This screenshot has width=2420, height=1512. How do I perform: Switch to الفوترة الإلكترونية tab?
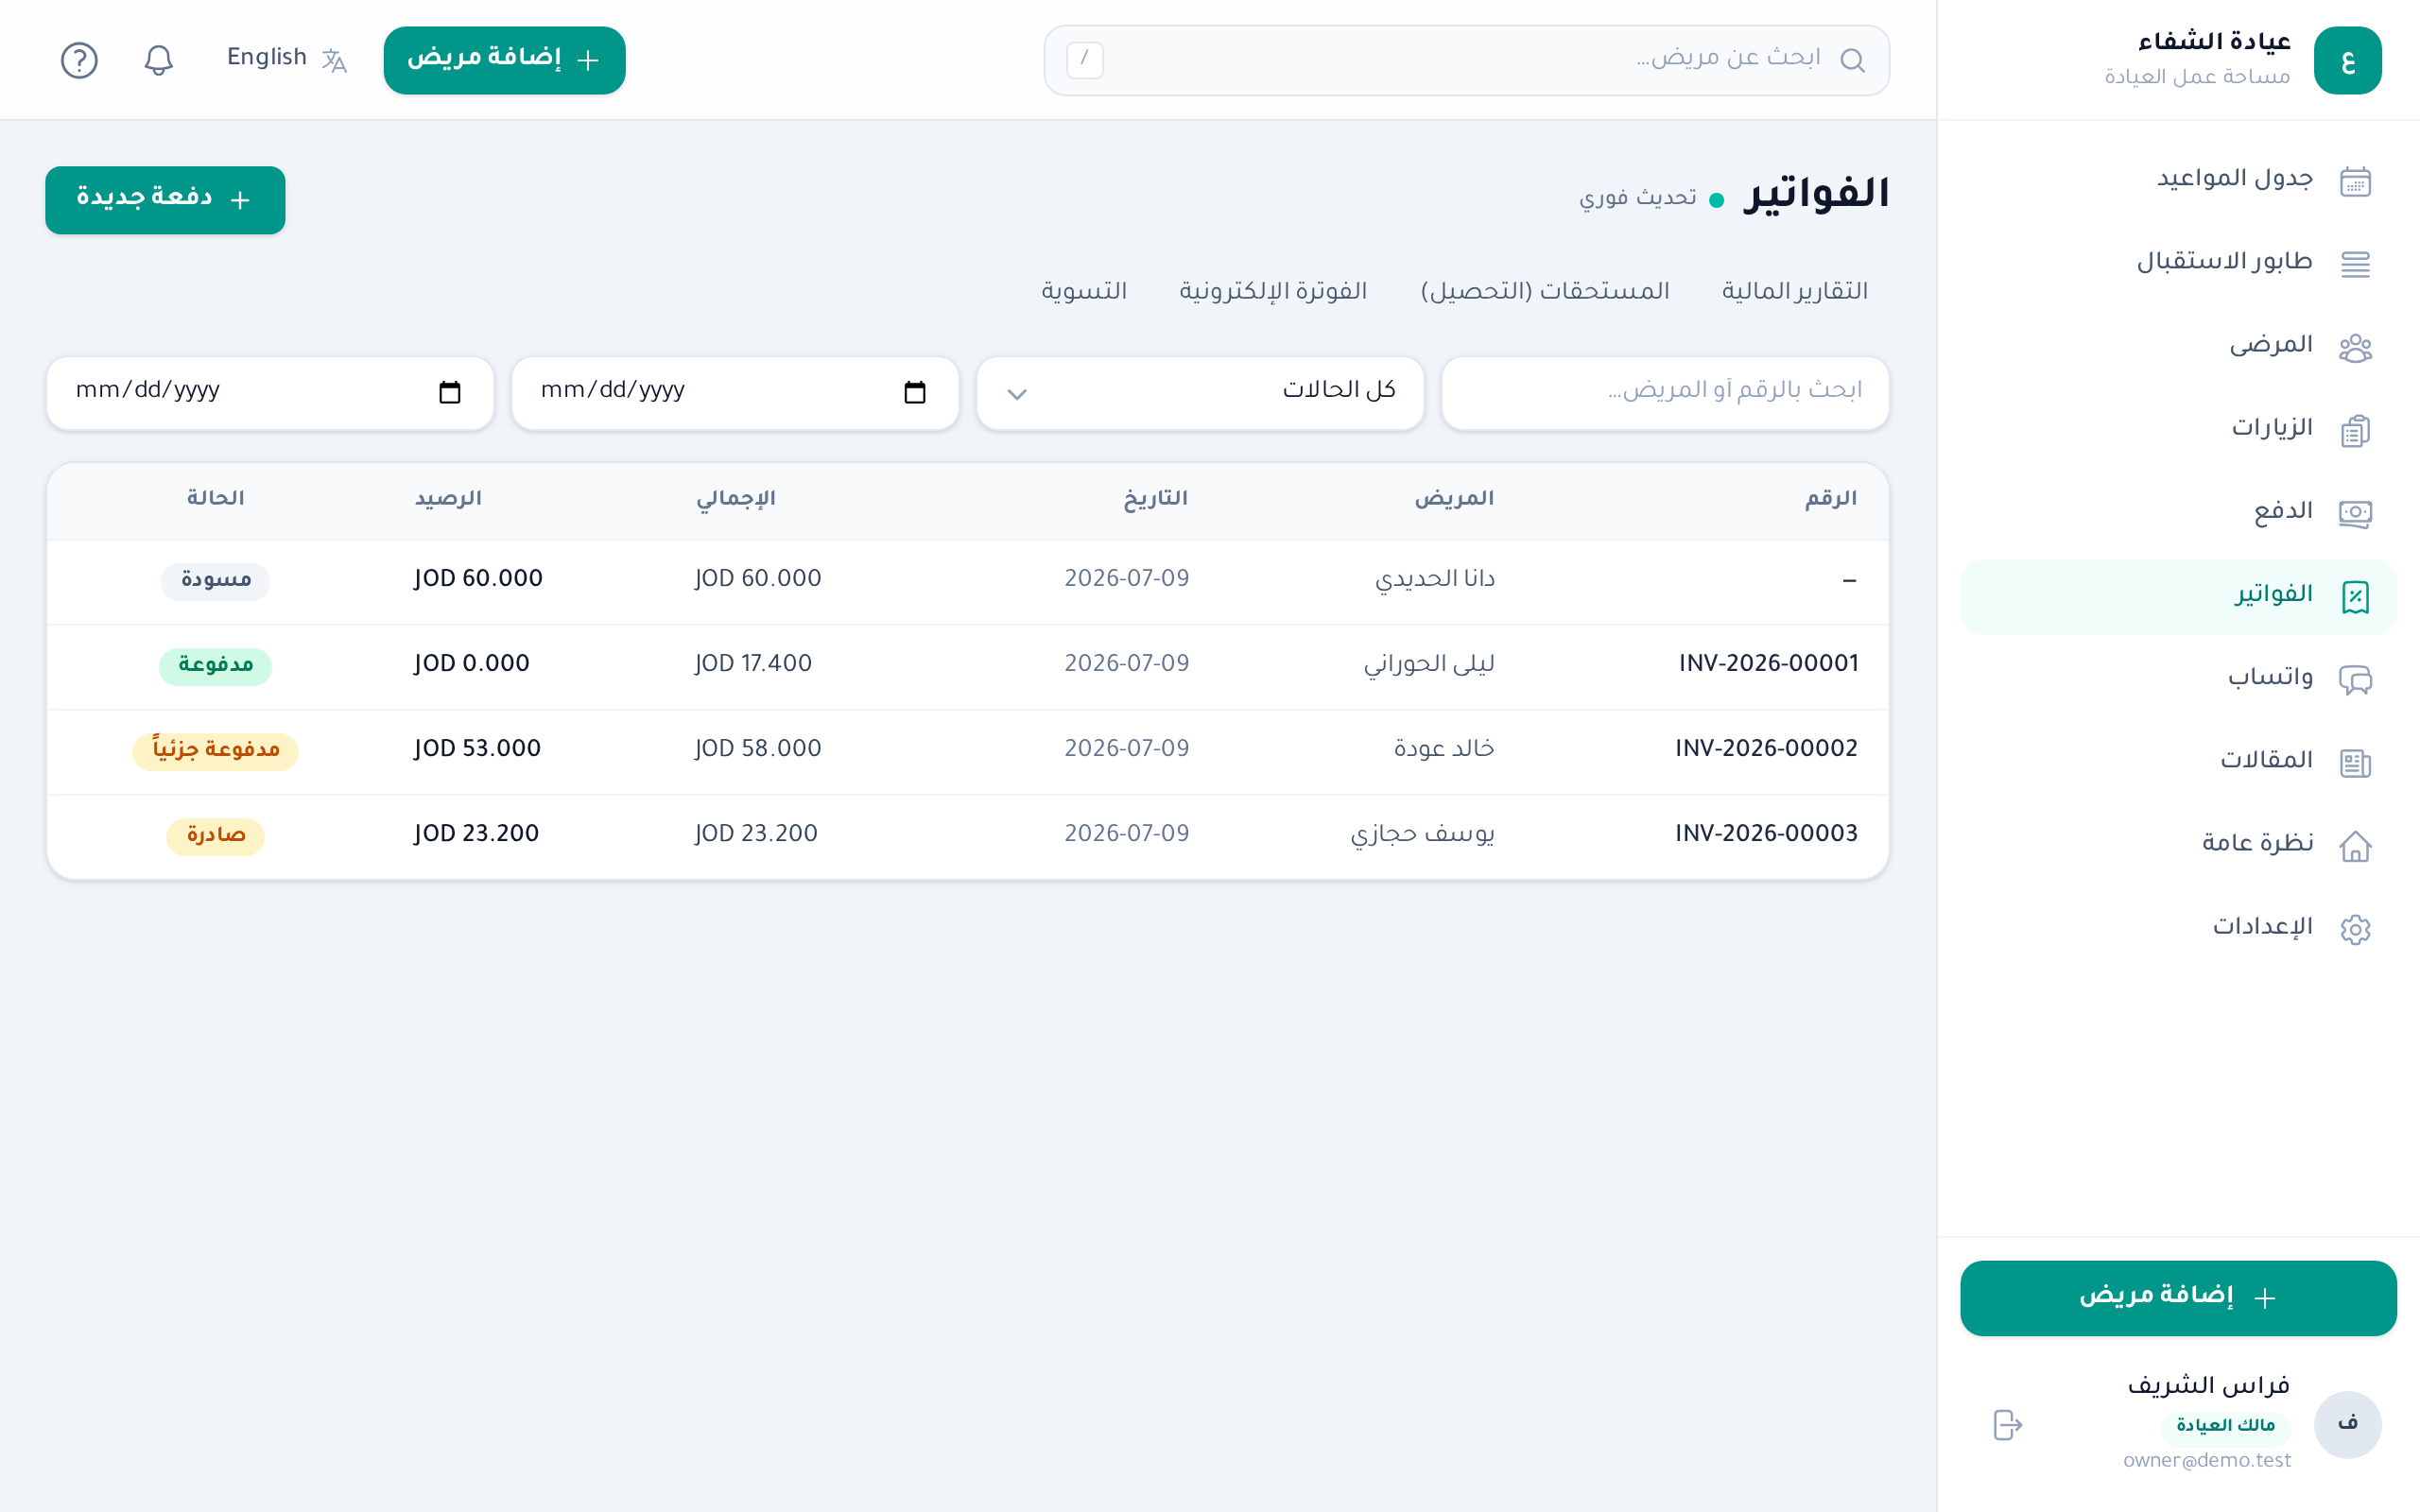tap(1273, 291)
